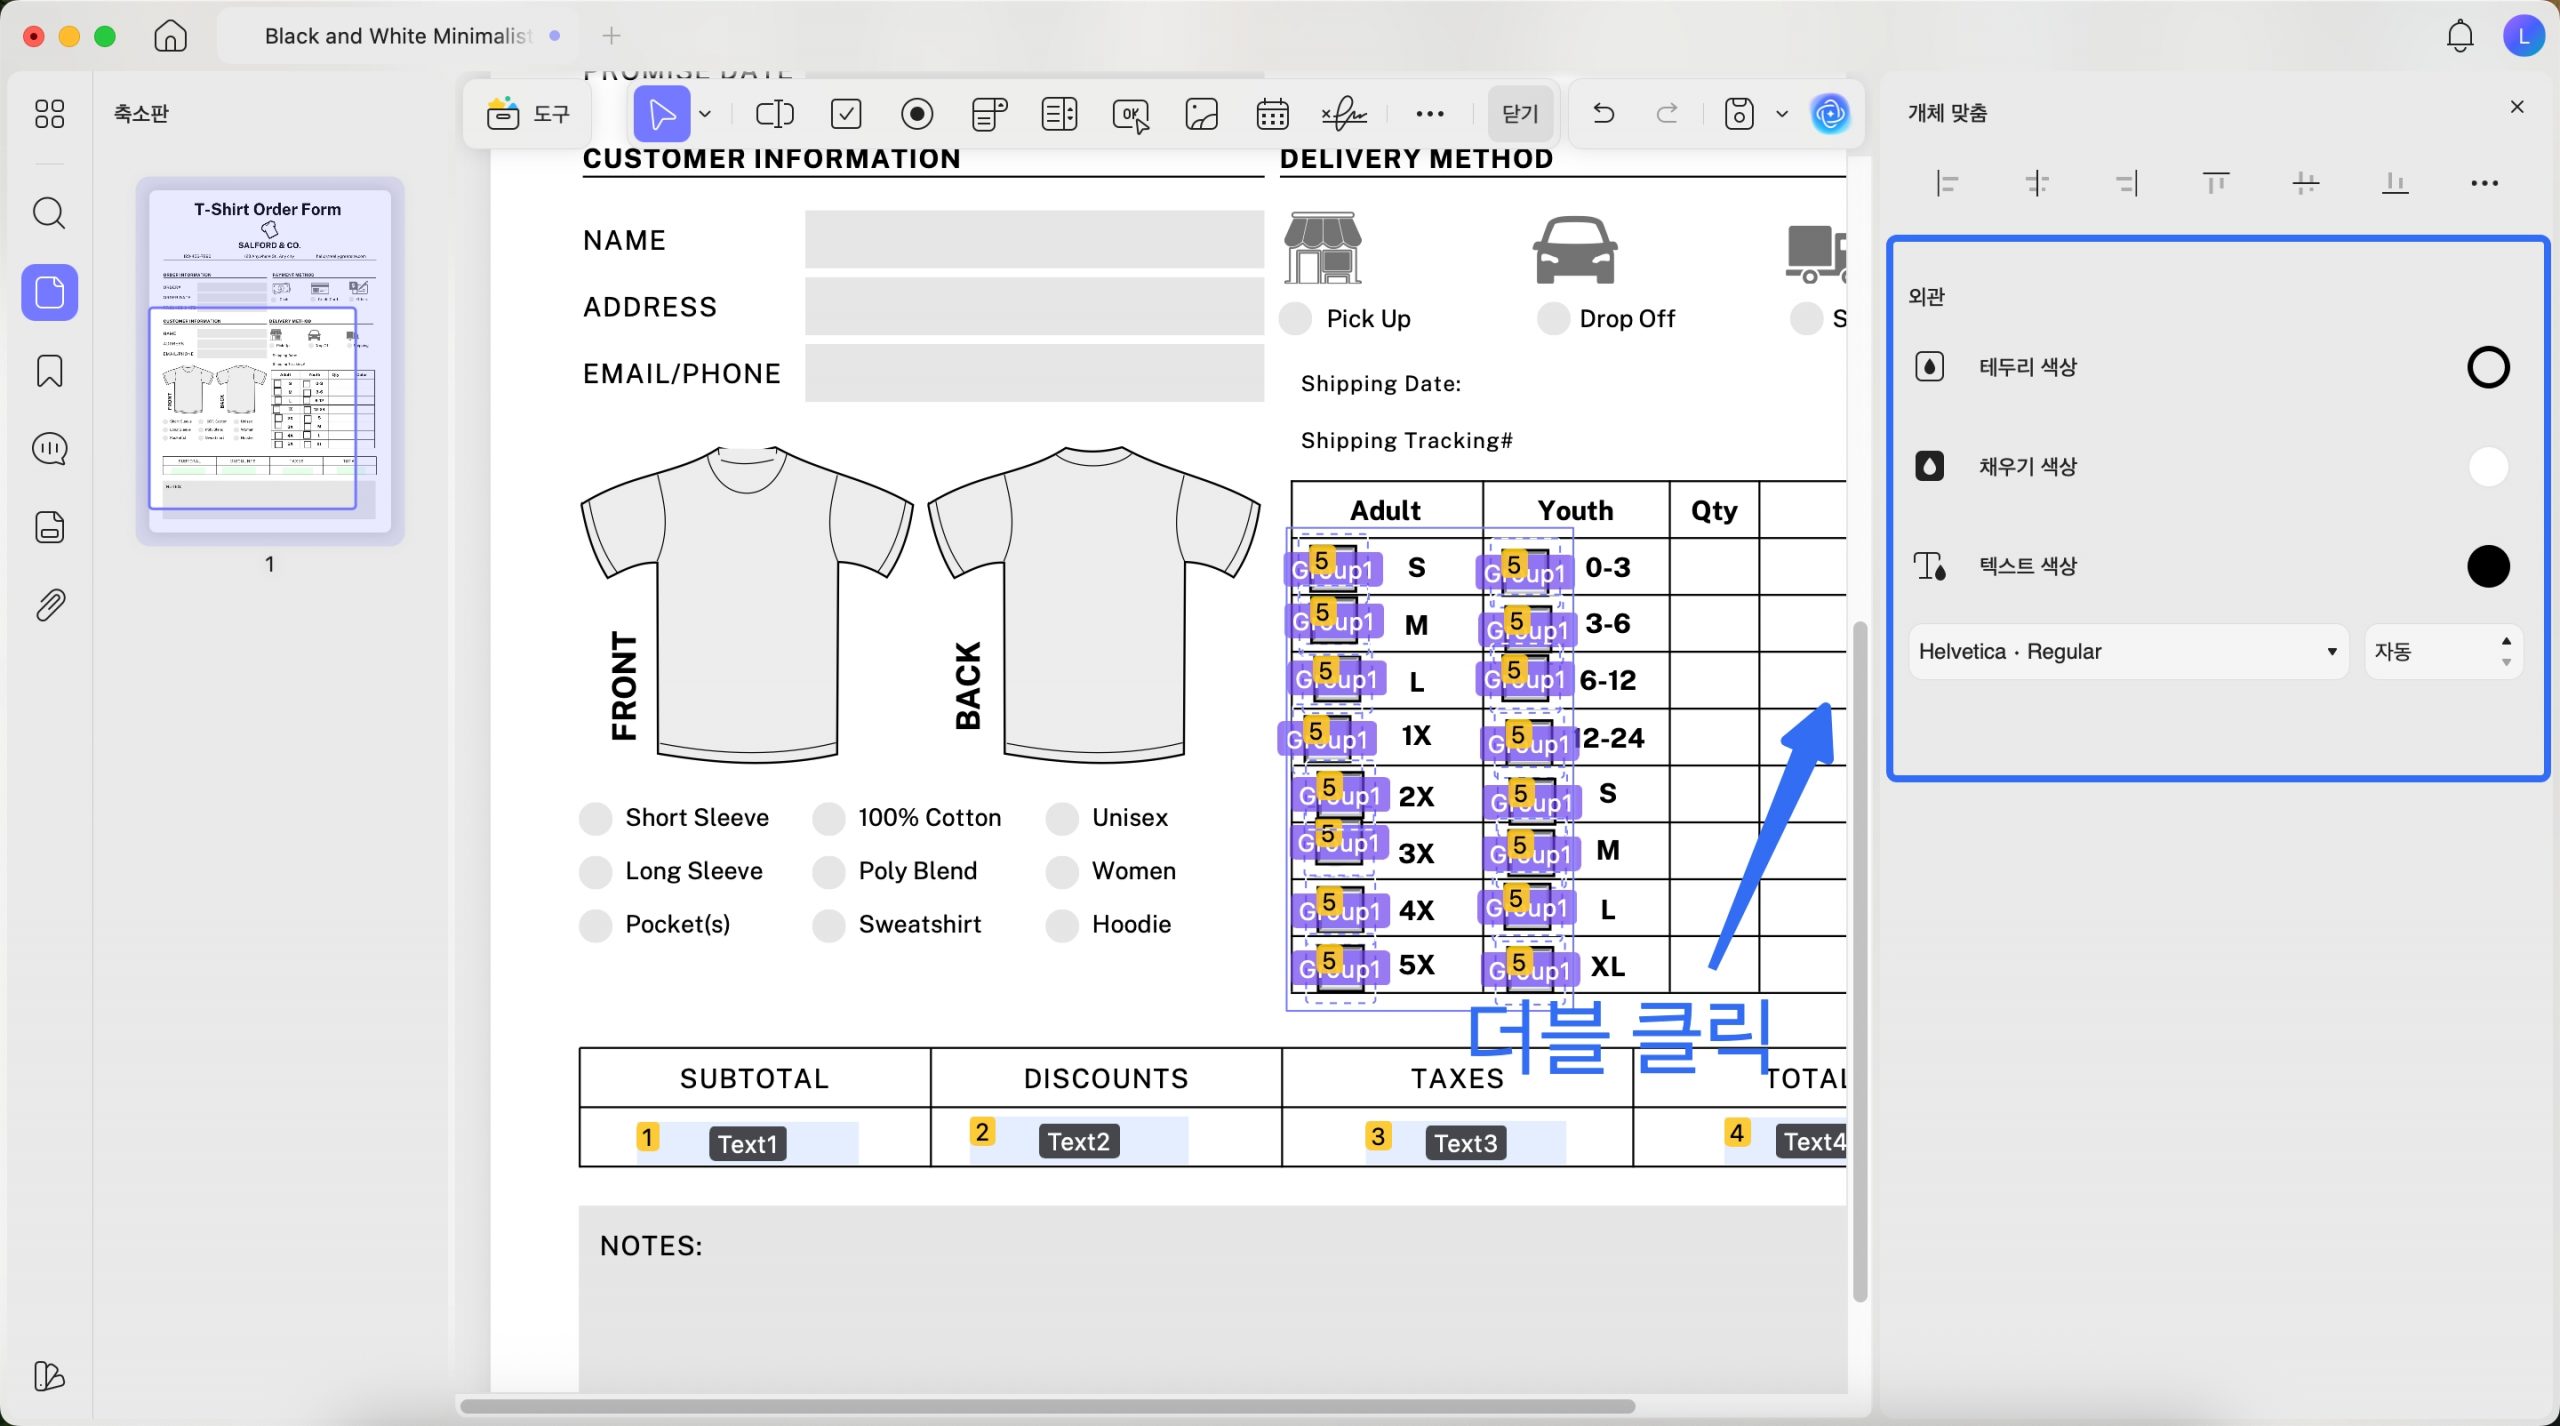Open the bookmarks sidebar panel
Screen dimensions: 2560x1426
click(49, 371)
